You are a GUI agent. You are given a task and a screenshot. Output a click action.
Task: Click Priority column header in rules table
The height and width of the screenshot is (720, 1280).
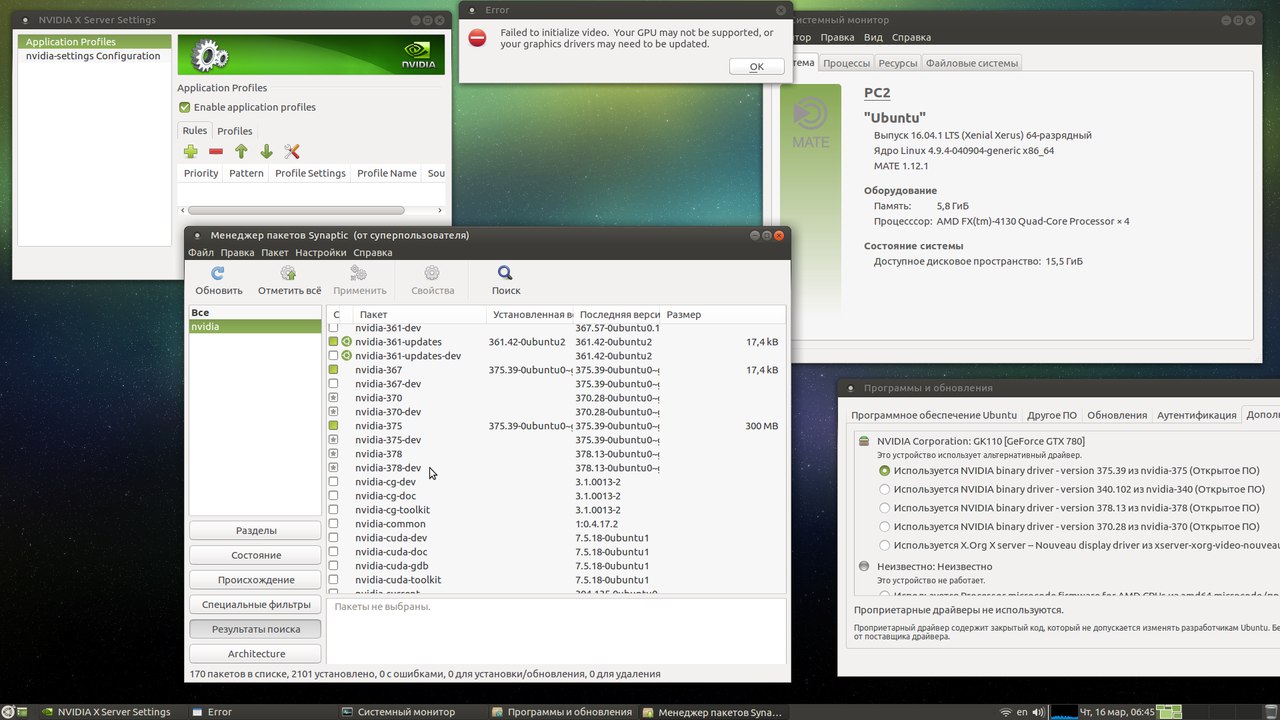(x=201, y=173)
